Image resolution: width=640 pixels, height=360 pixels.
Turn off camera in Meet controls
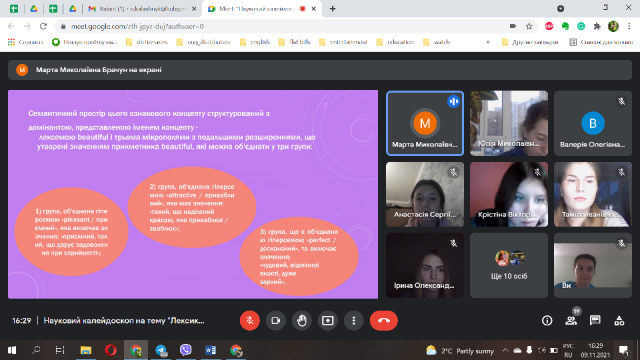point(276,321)
